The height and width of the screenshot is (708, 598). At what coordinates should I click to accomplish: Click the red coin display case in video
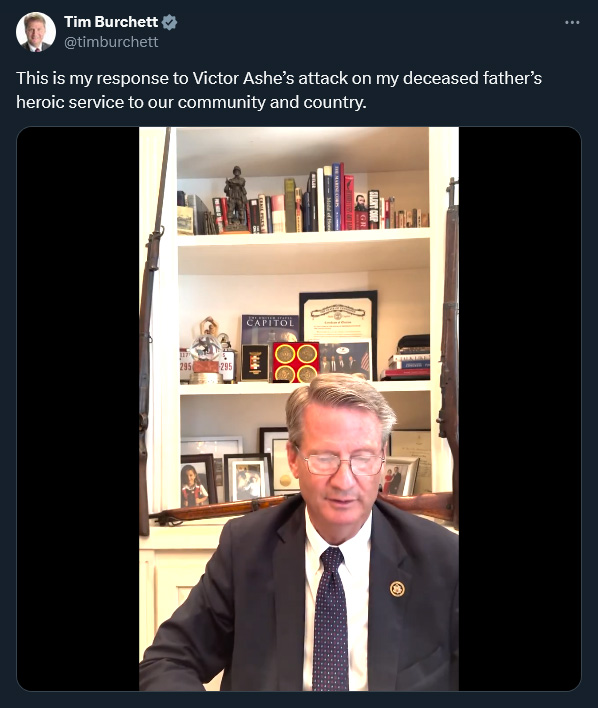tap(296, 362)
